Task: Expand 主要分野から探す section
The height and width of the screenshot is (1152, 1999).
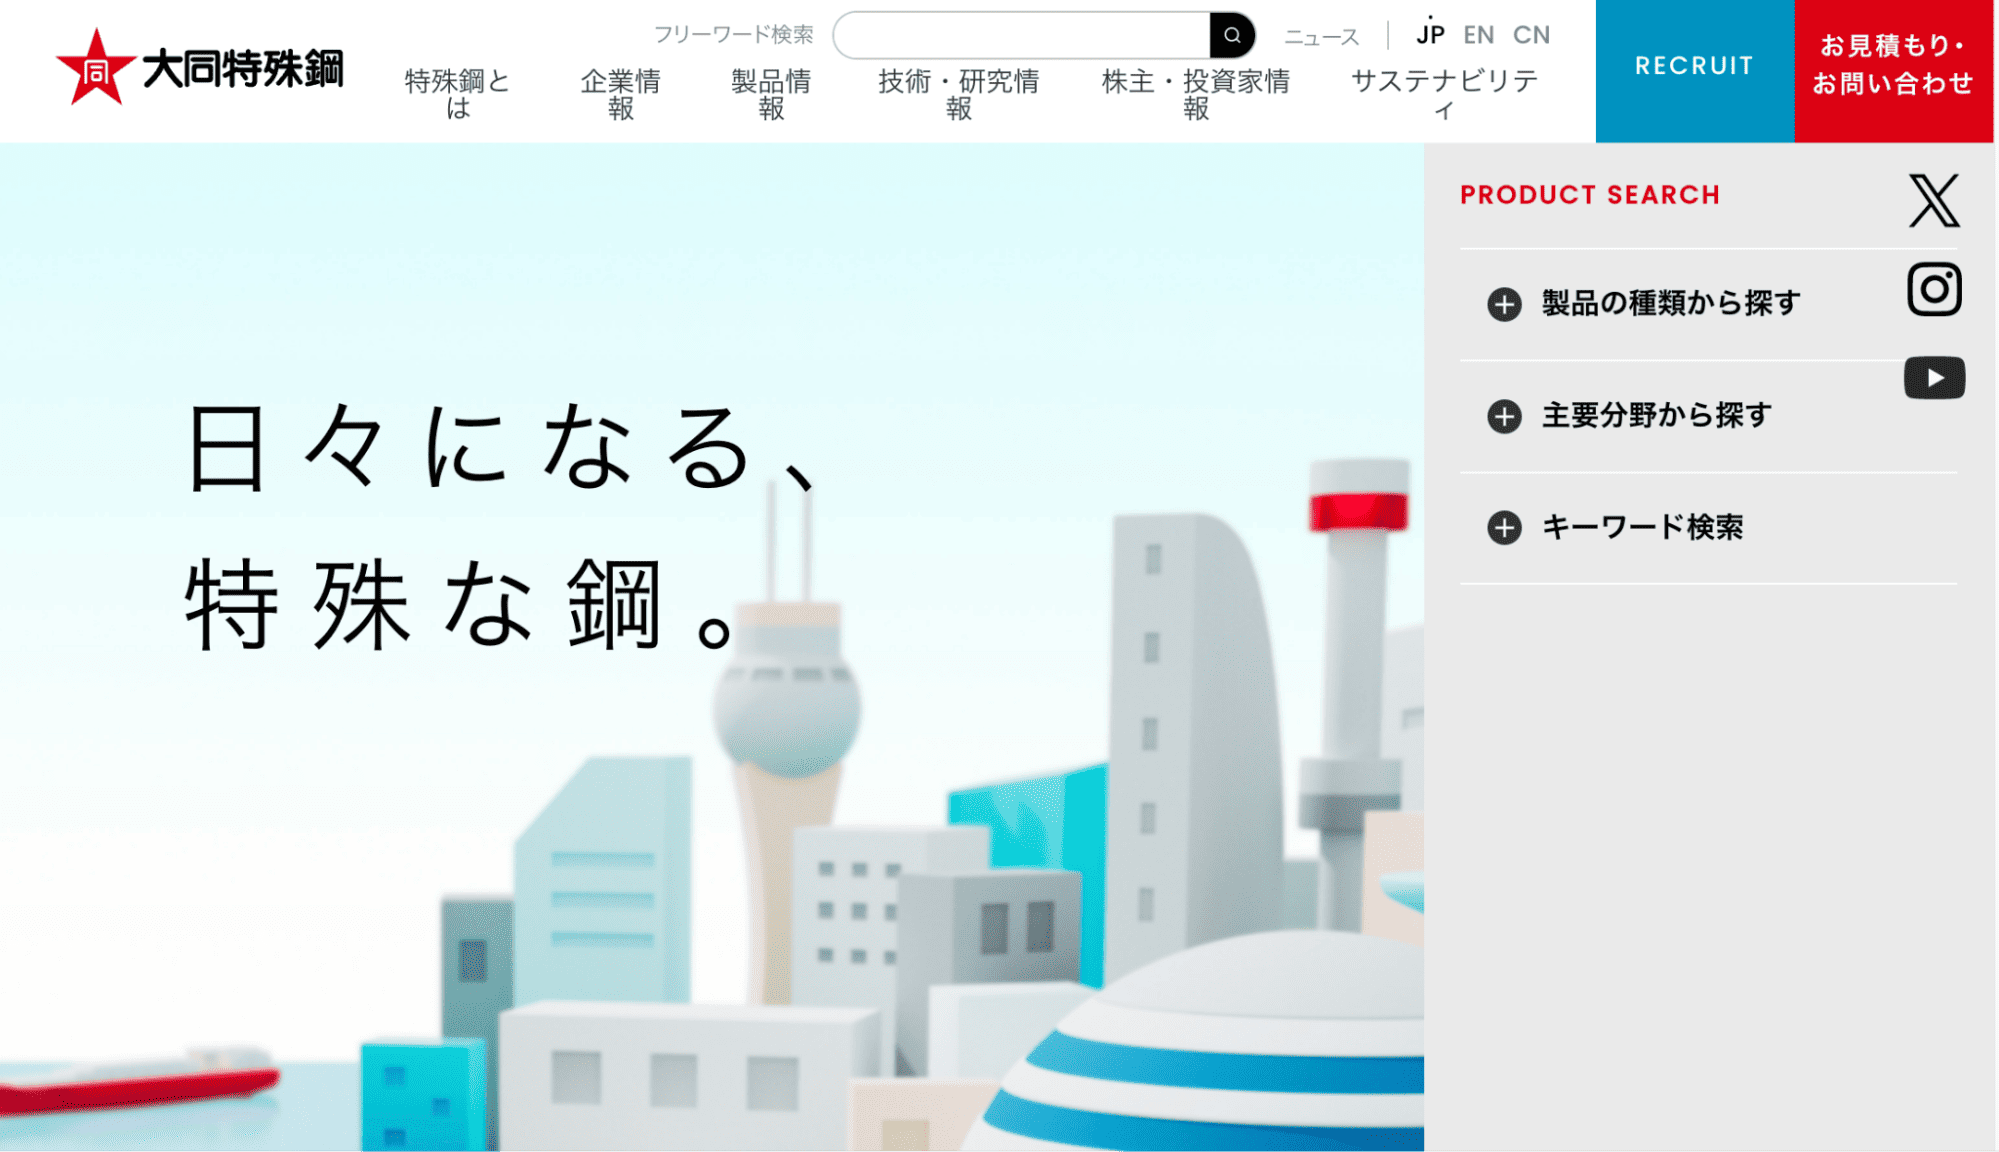Action: (1708, 416)
